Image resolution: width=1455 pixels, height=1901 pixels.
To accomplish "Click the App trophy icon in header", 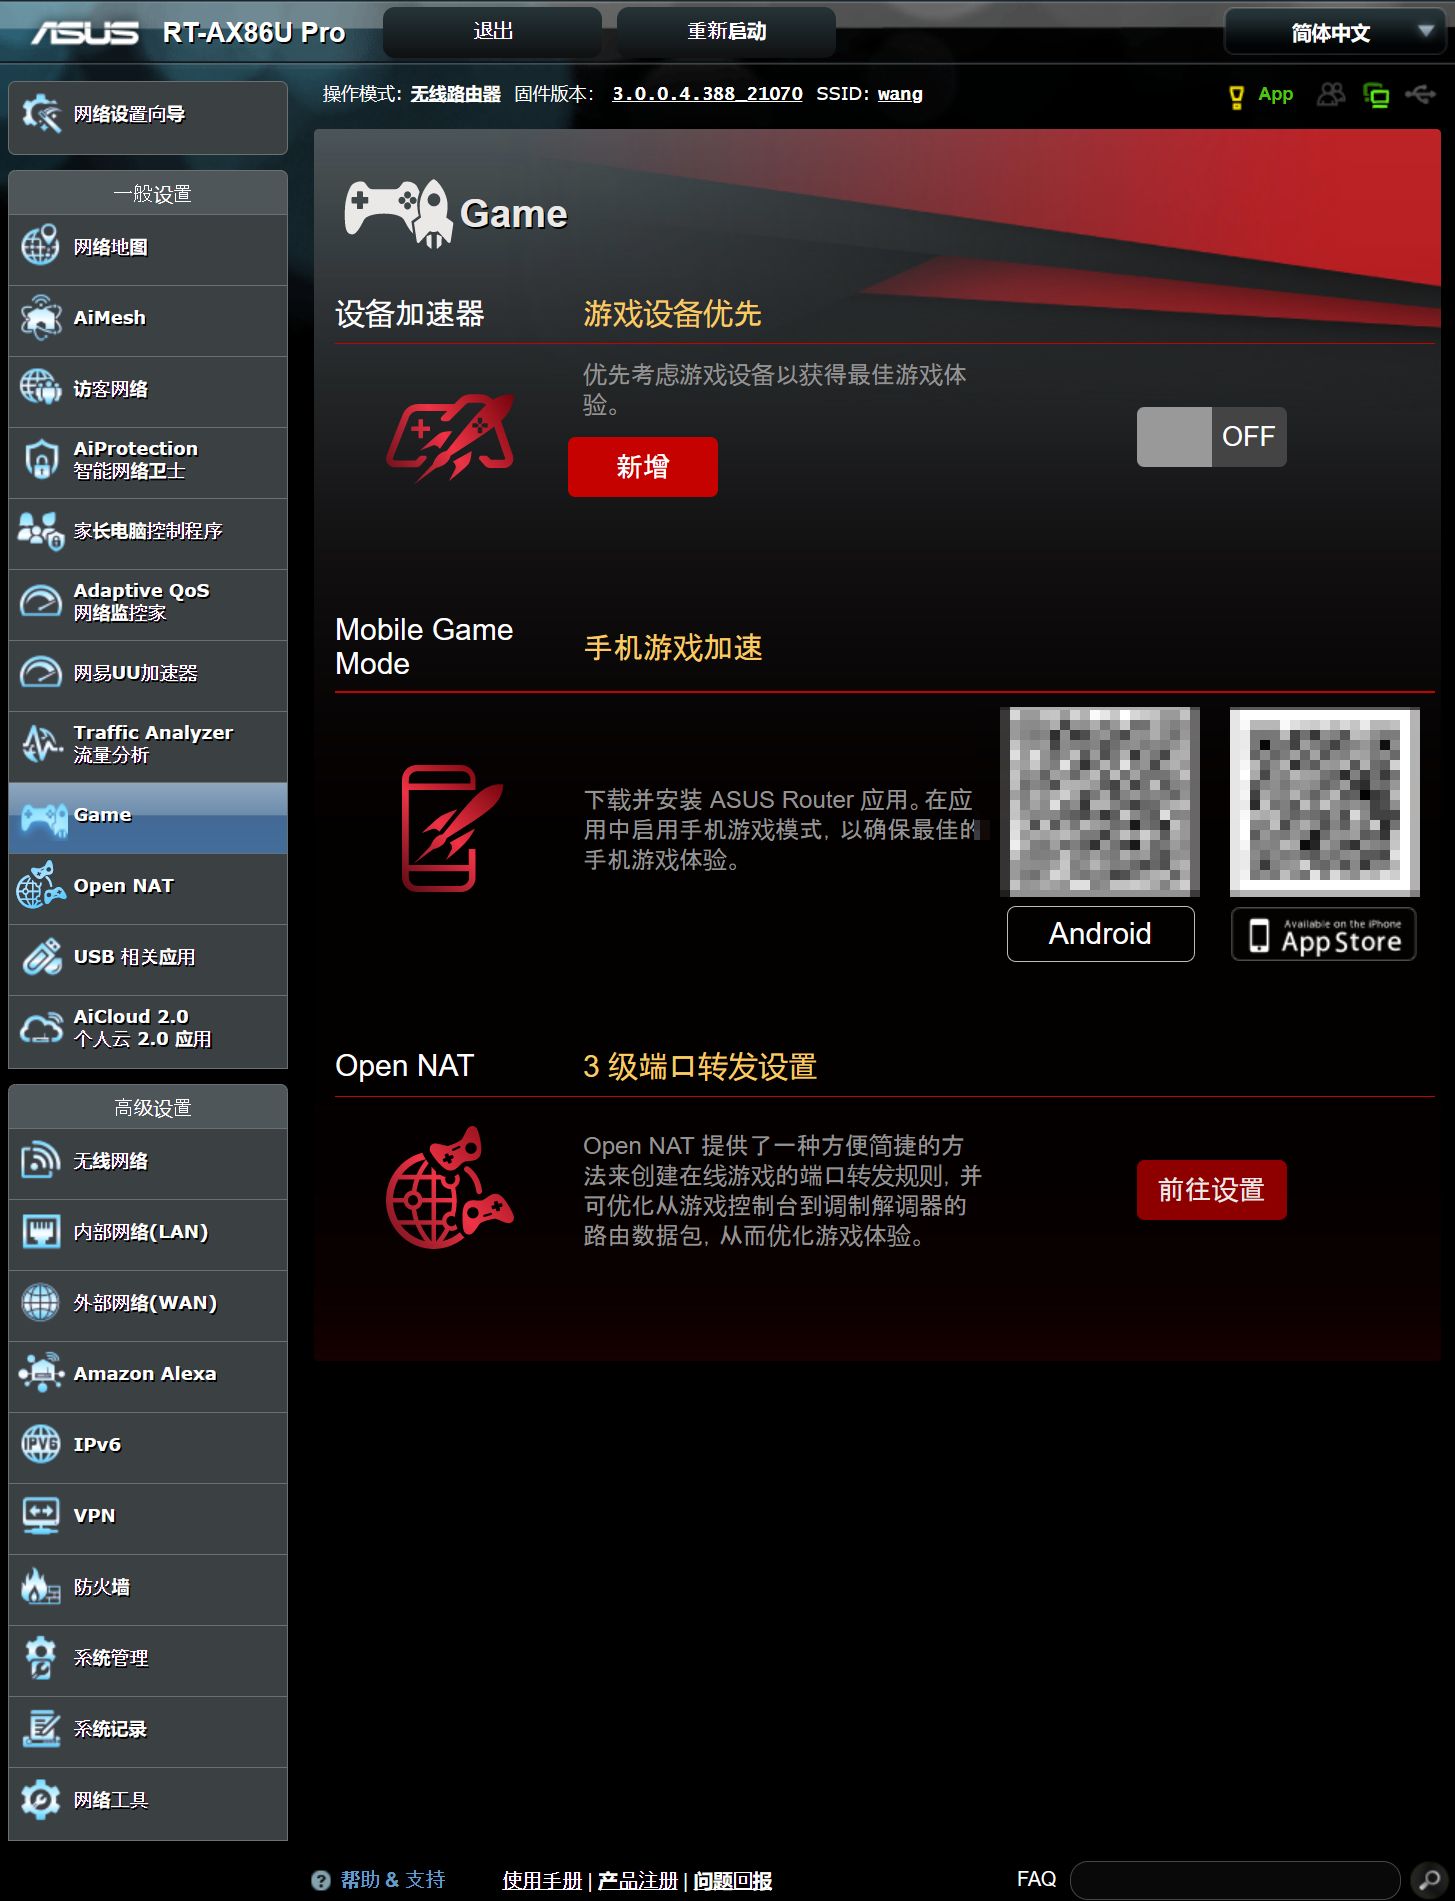I will [x=1236, y=96].
